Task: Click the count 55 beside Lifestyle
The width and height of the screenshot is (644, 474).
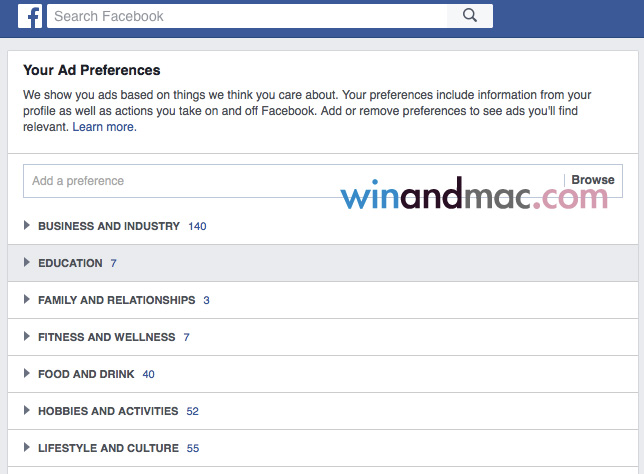Action: [x=193, y=448]
